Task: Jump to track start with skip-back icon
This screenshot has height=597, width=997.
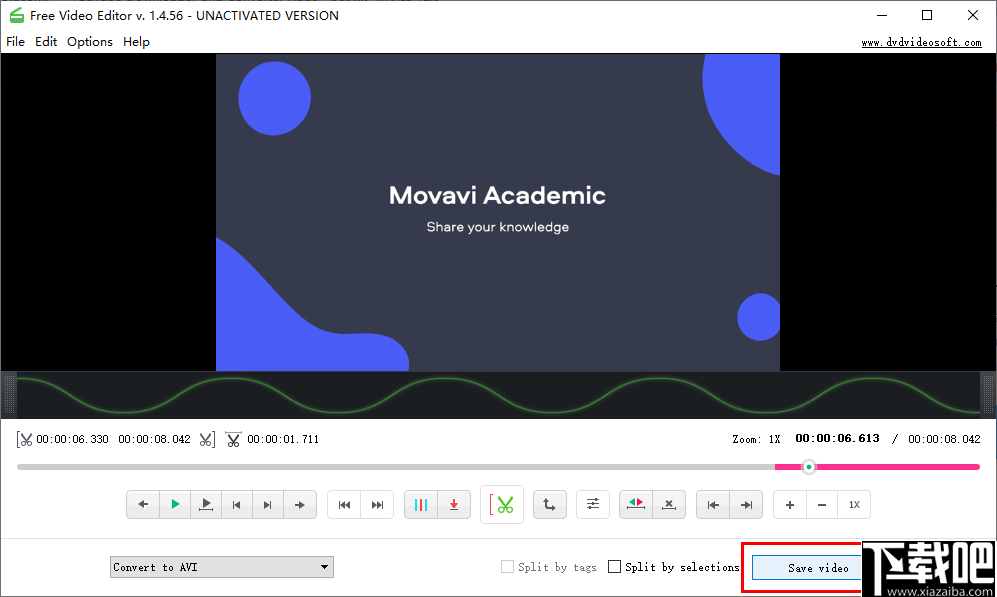Action: [x=345, y=504]
